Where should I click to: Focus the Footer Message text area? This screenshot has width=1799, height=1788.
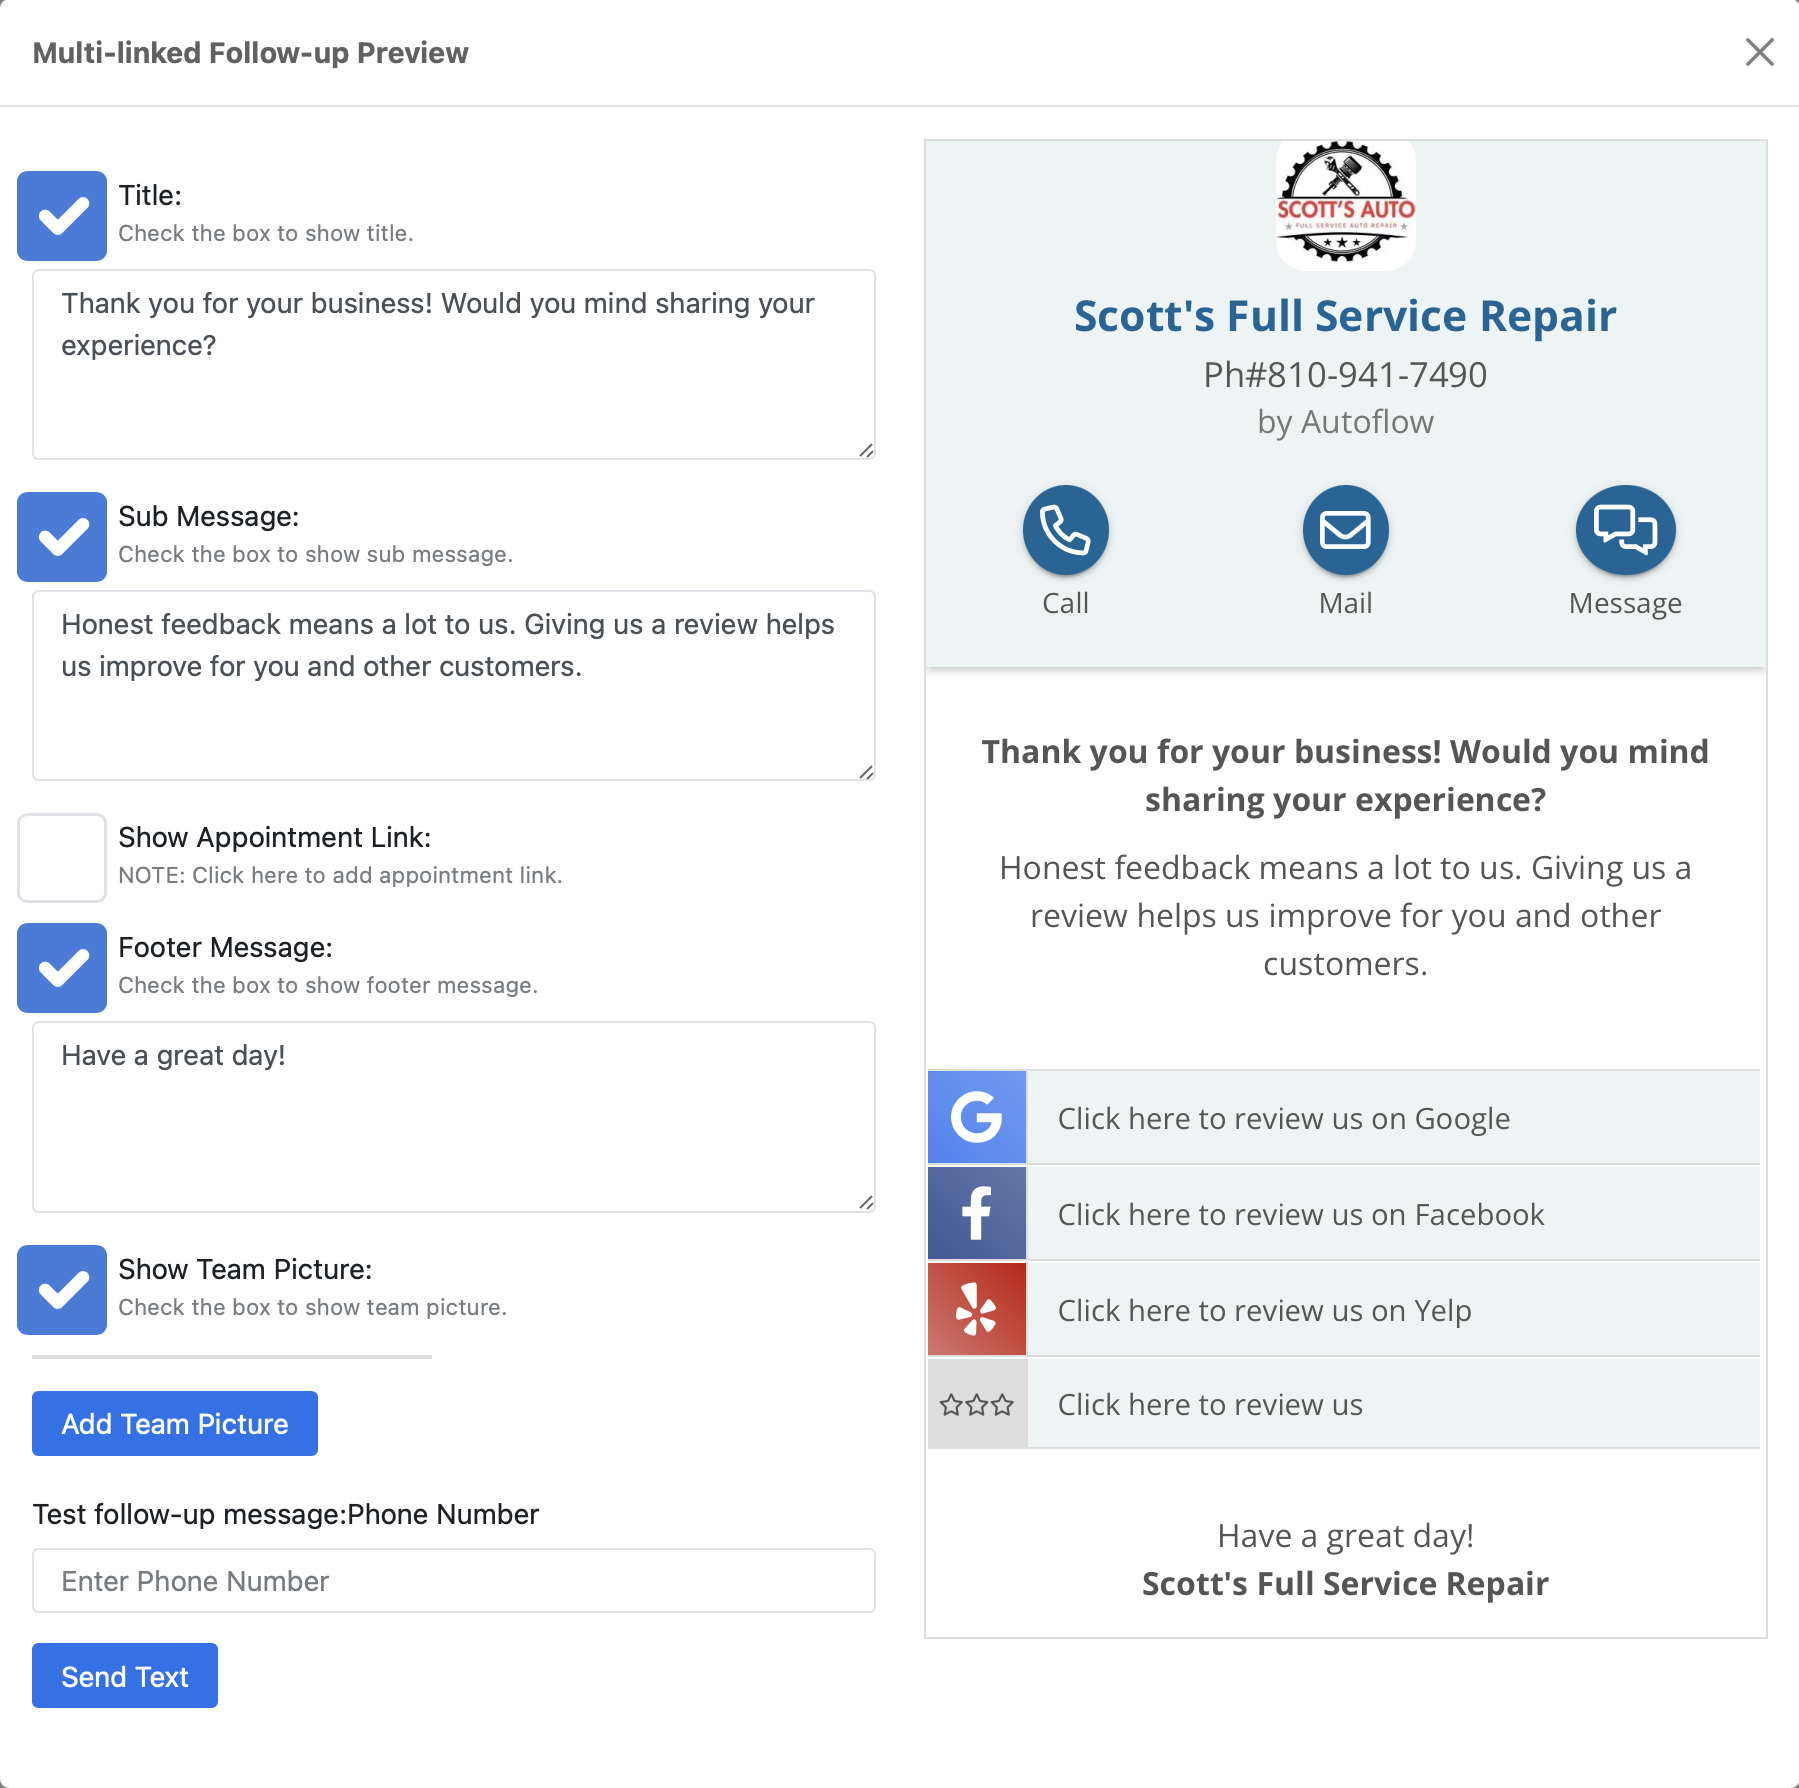click(x=454, y=1117)
